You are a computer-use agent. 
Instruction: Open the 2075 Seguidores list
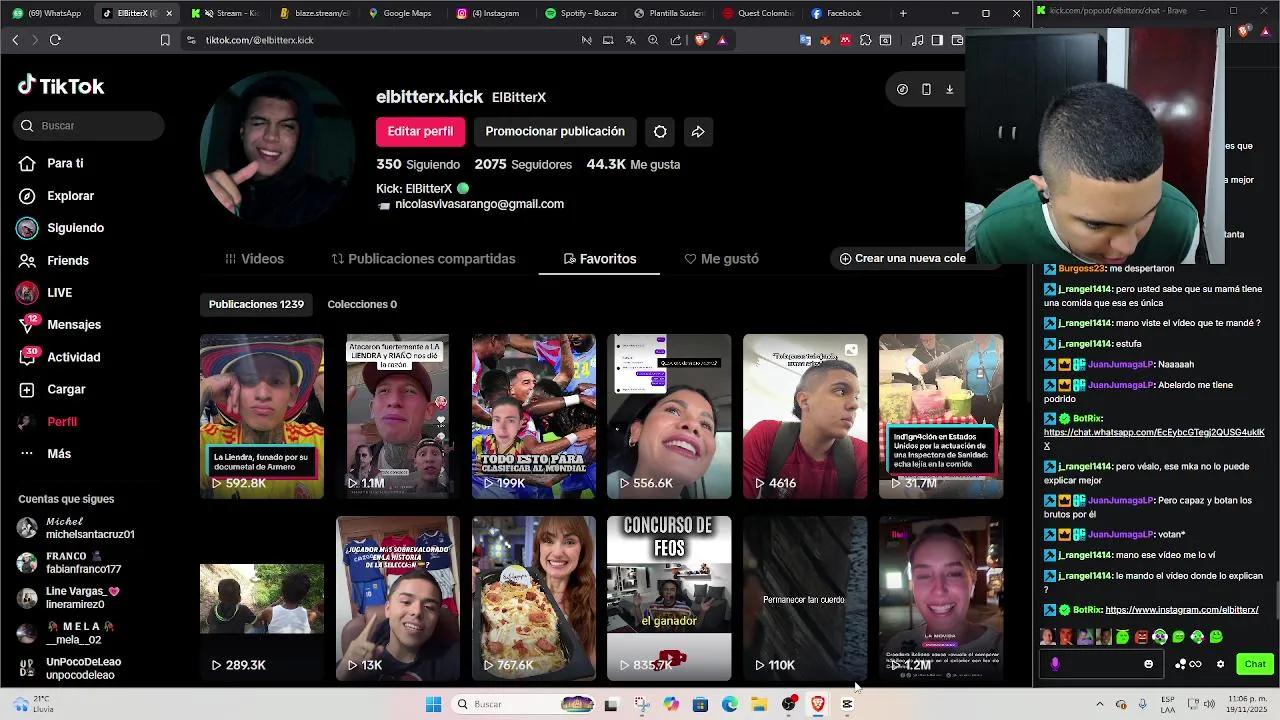(x=523, y=164)
